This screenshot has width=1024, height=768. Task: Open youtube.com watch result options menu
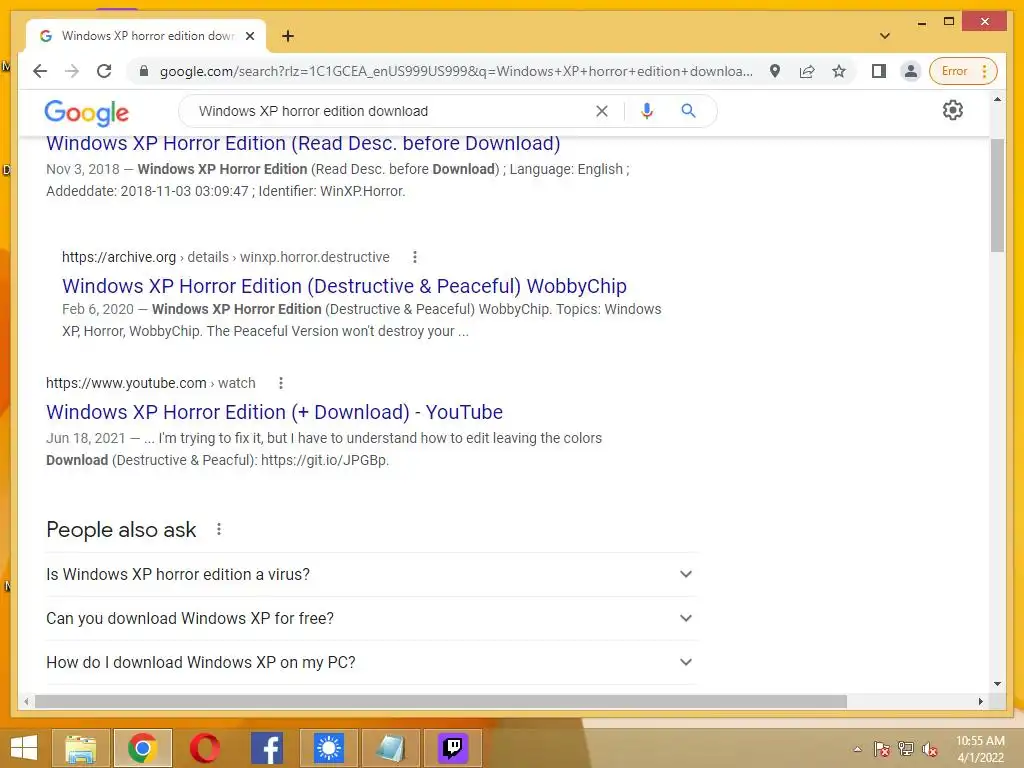point(281,383)
